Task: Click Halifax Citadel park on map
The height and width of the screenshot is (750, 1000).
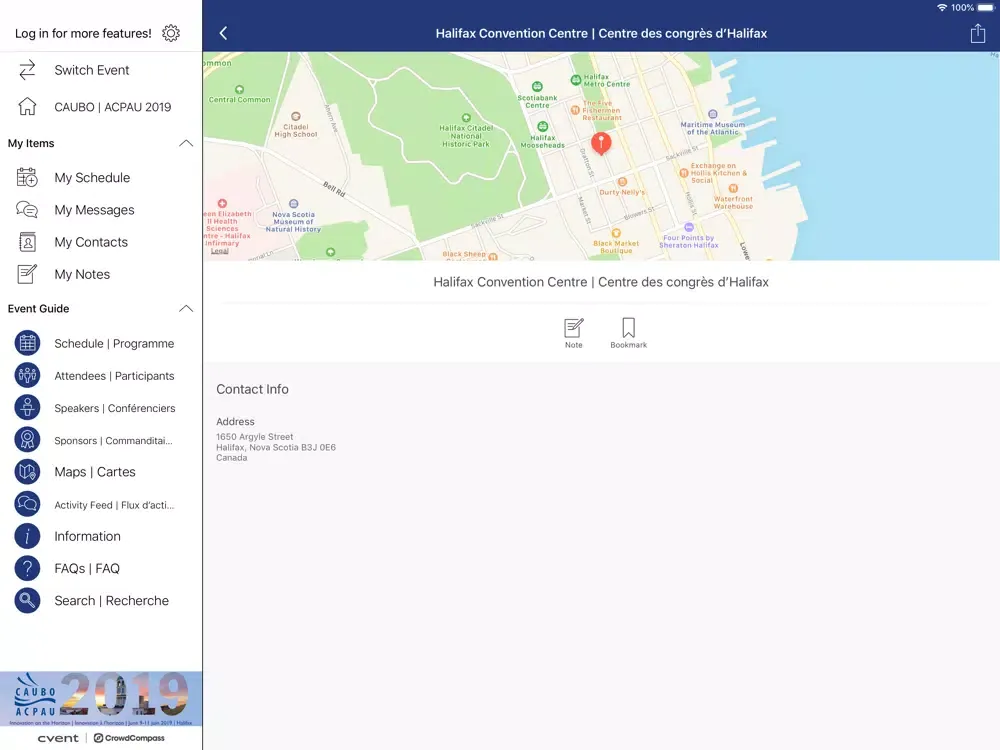Action: coord(466,132)
